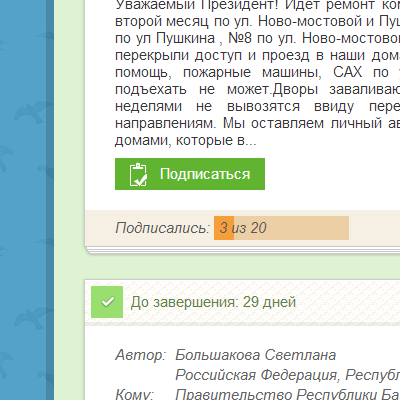Screen dimensions: 400x400
Task: Click the stacked paper edge under the first petition
Action: (x=242, y=251)
